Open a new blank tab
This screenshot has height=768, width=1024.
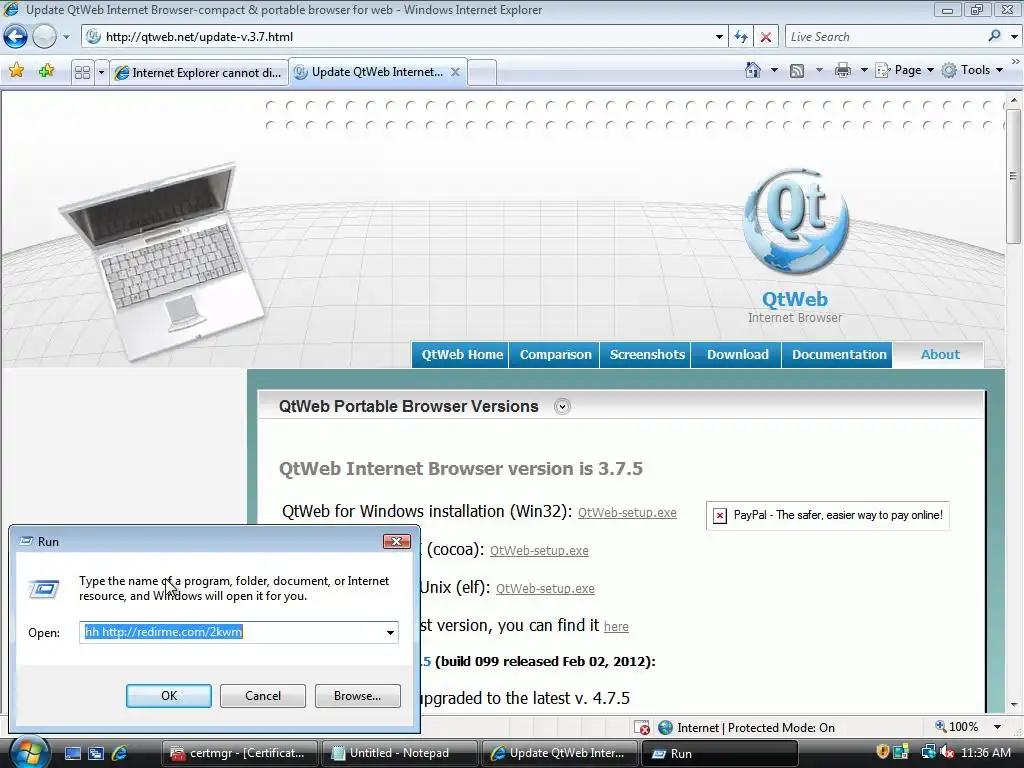[482, 72]
